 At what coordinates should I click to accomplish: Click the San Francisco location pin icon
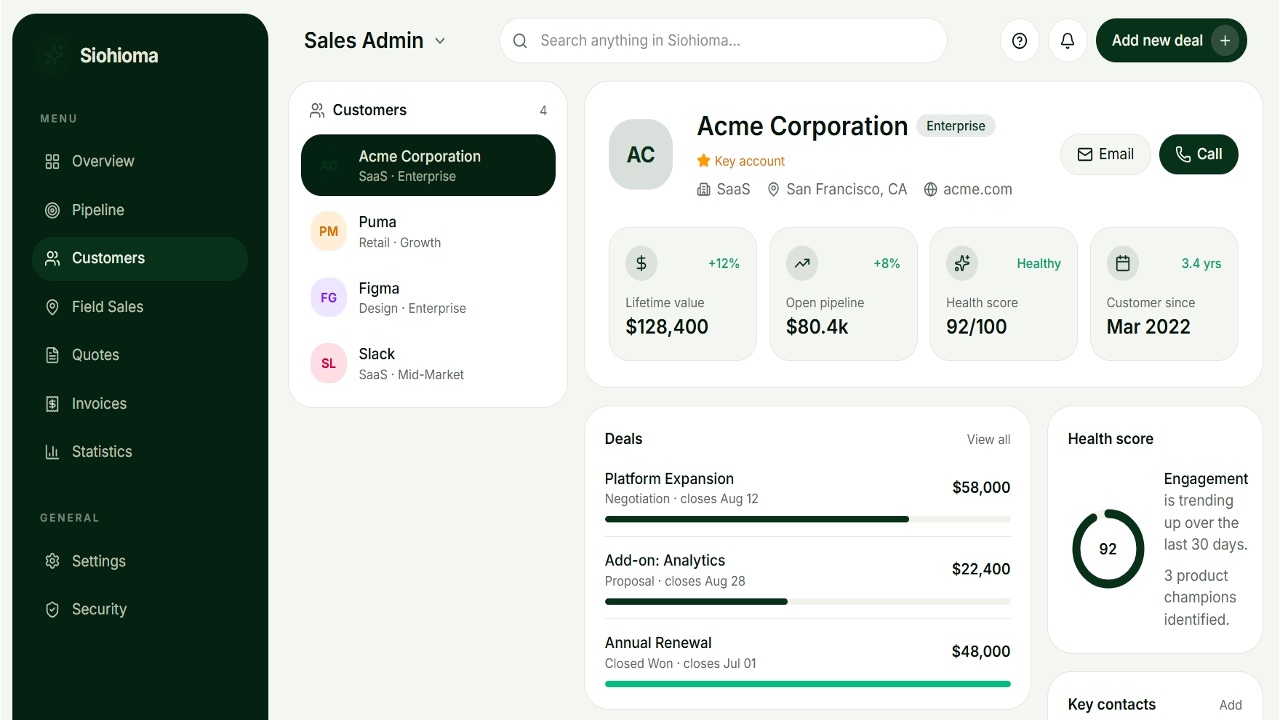(773, 189)
